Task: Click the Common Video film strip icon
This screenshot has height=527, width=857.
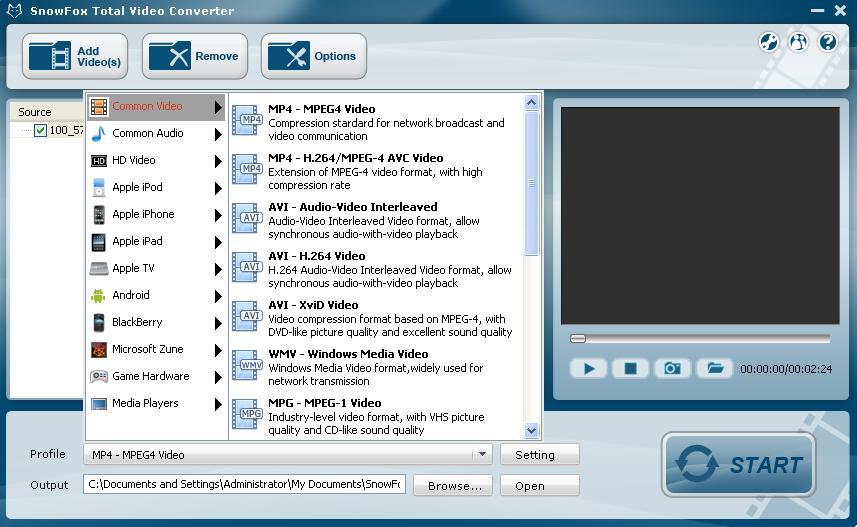Action: [99, 107]
